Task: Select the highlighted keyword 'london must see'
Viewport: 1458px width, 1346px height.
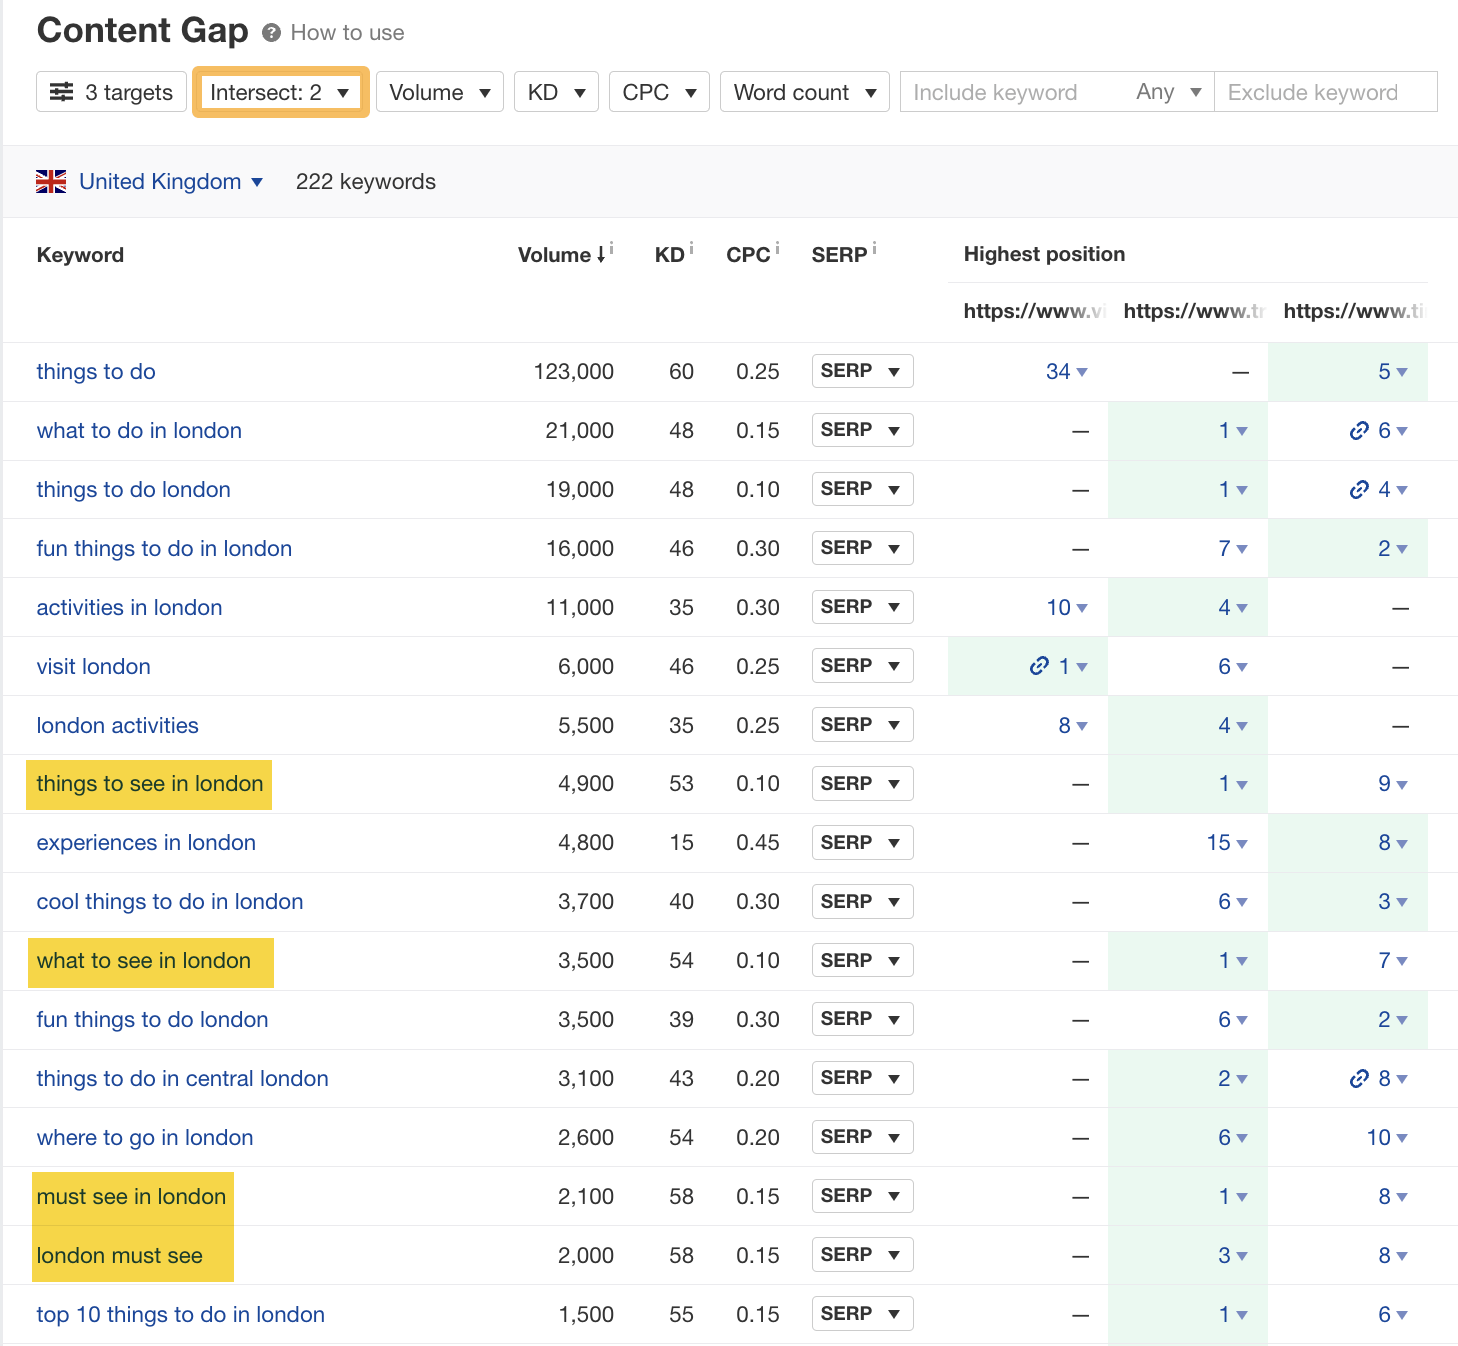Action: 119,1255
